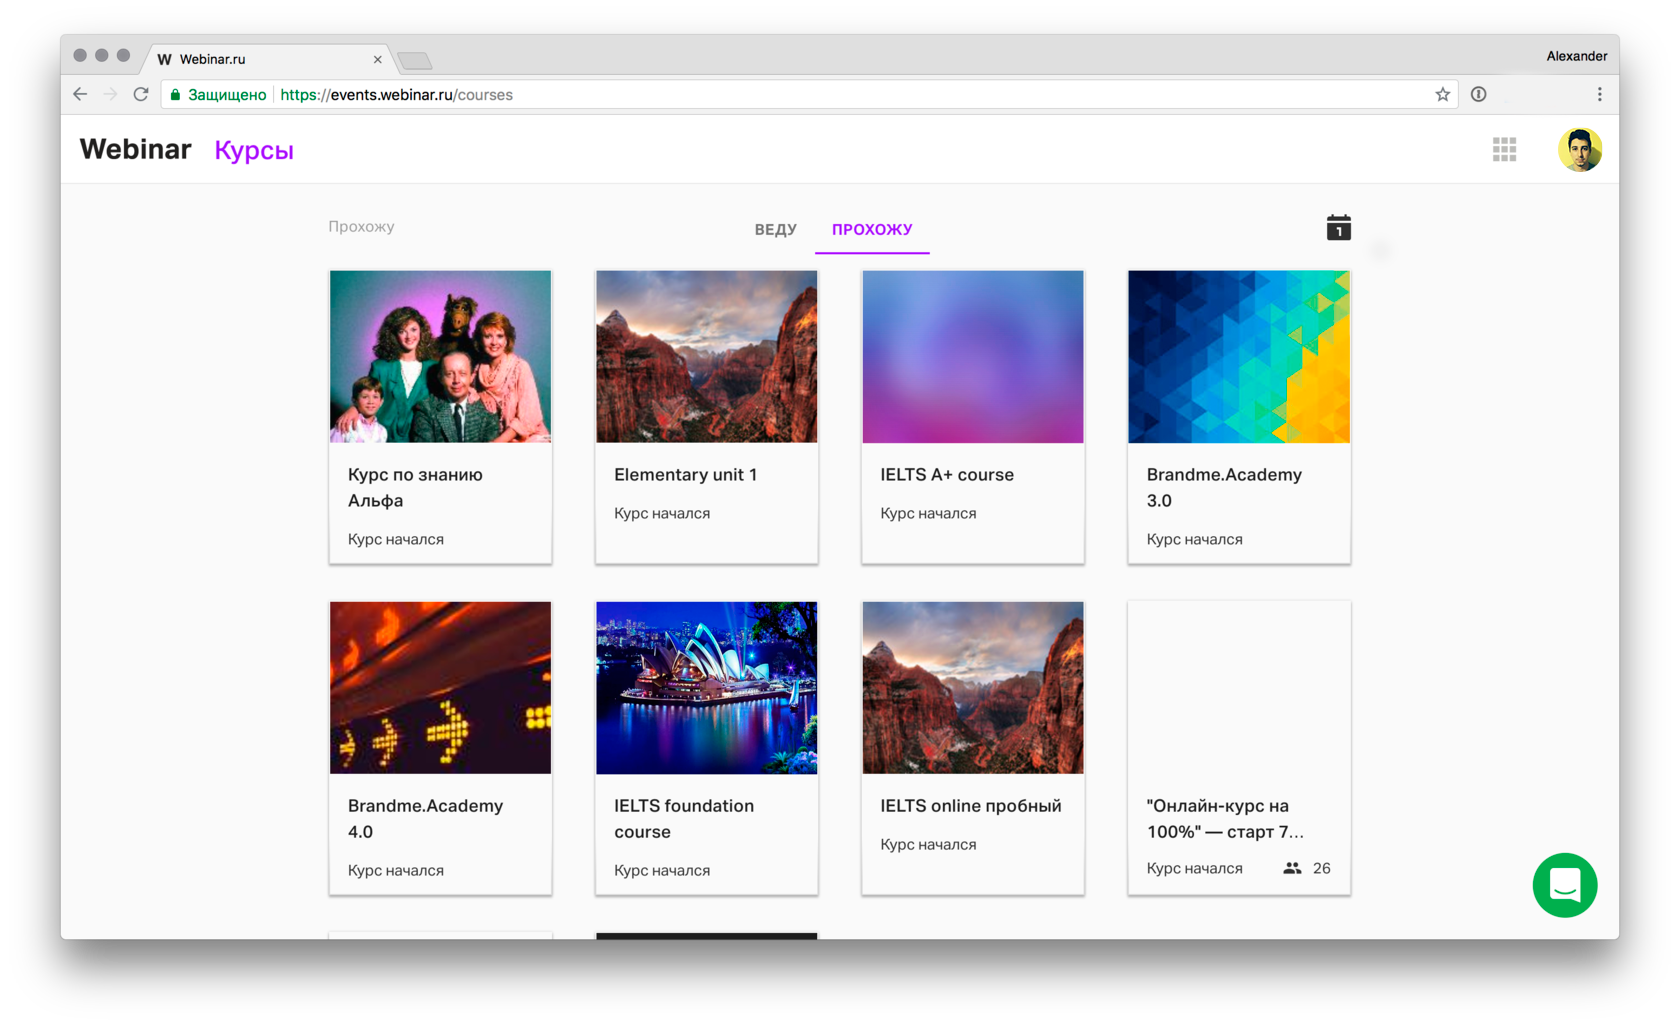Screen dimensions: 1680x1026
Task: Close the Webinar.ru browser tab
Action: coord(377,60)
